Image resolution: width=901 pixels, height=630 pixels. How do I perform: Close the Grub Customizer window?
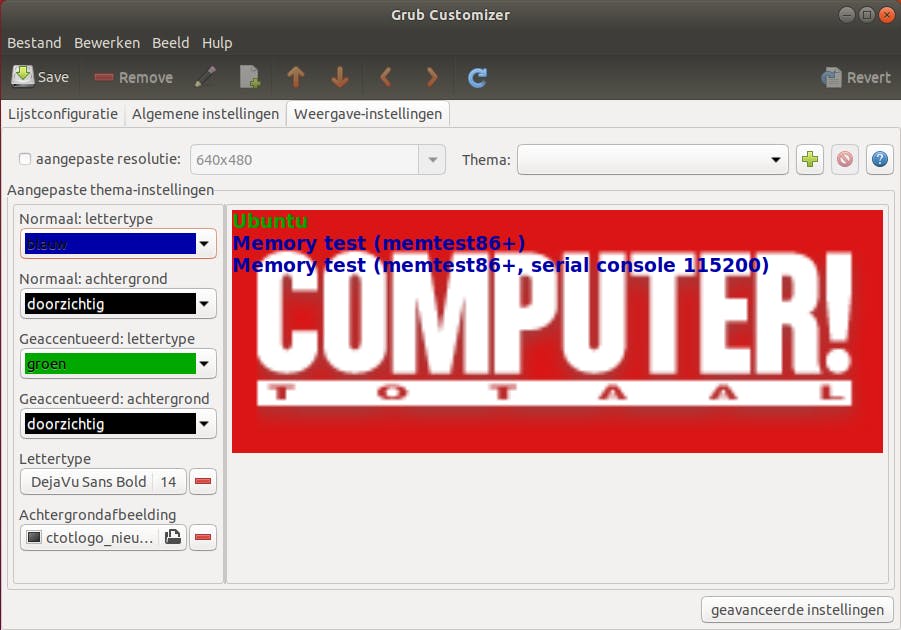point(887,14)
